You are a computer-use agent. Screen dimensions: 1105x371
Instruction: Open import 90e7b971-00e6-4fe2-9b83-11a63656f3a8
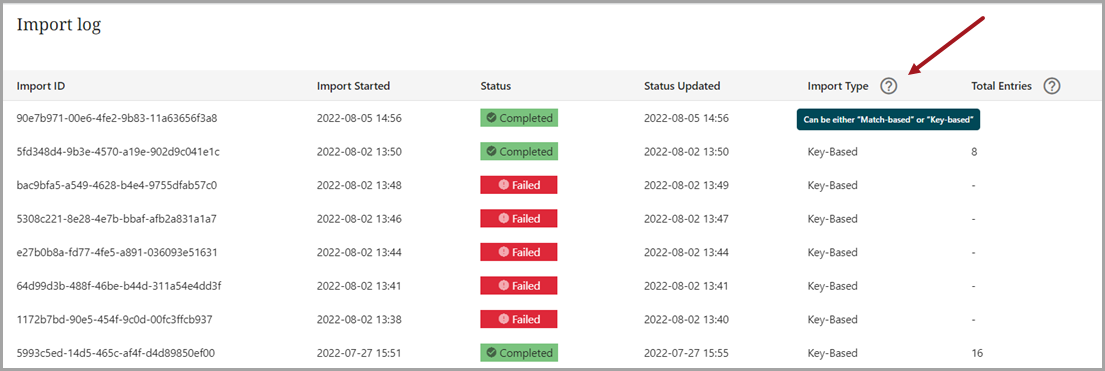[117, 118]
